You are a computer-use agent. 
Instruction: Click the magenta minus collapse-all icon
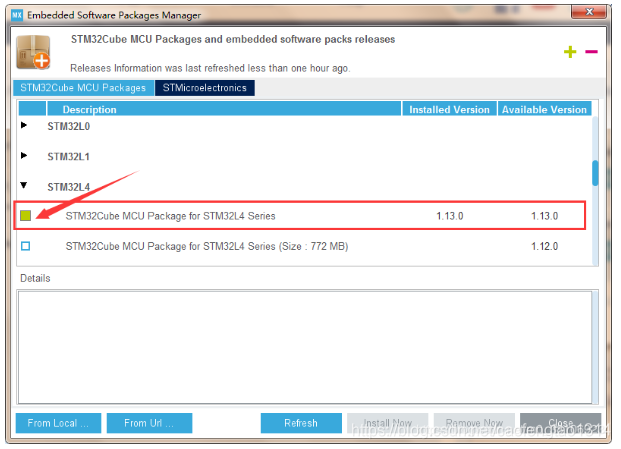[591, 52]
